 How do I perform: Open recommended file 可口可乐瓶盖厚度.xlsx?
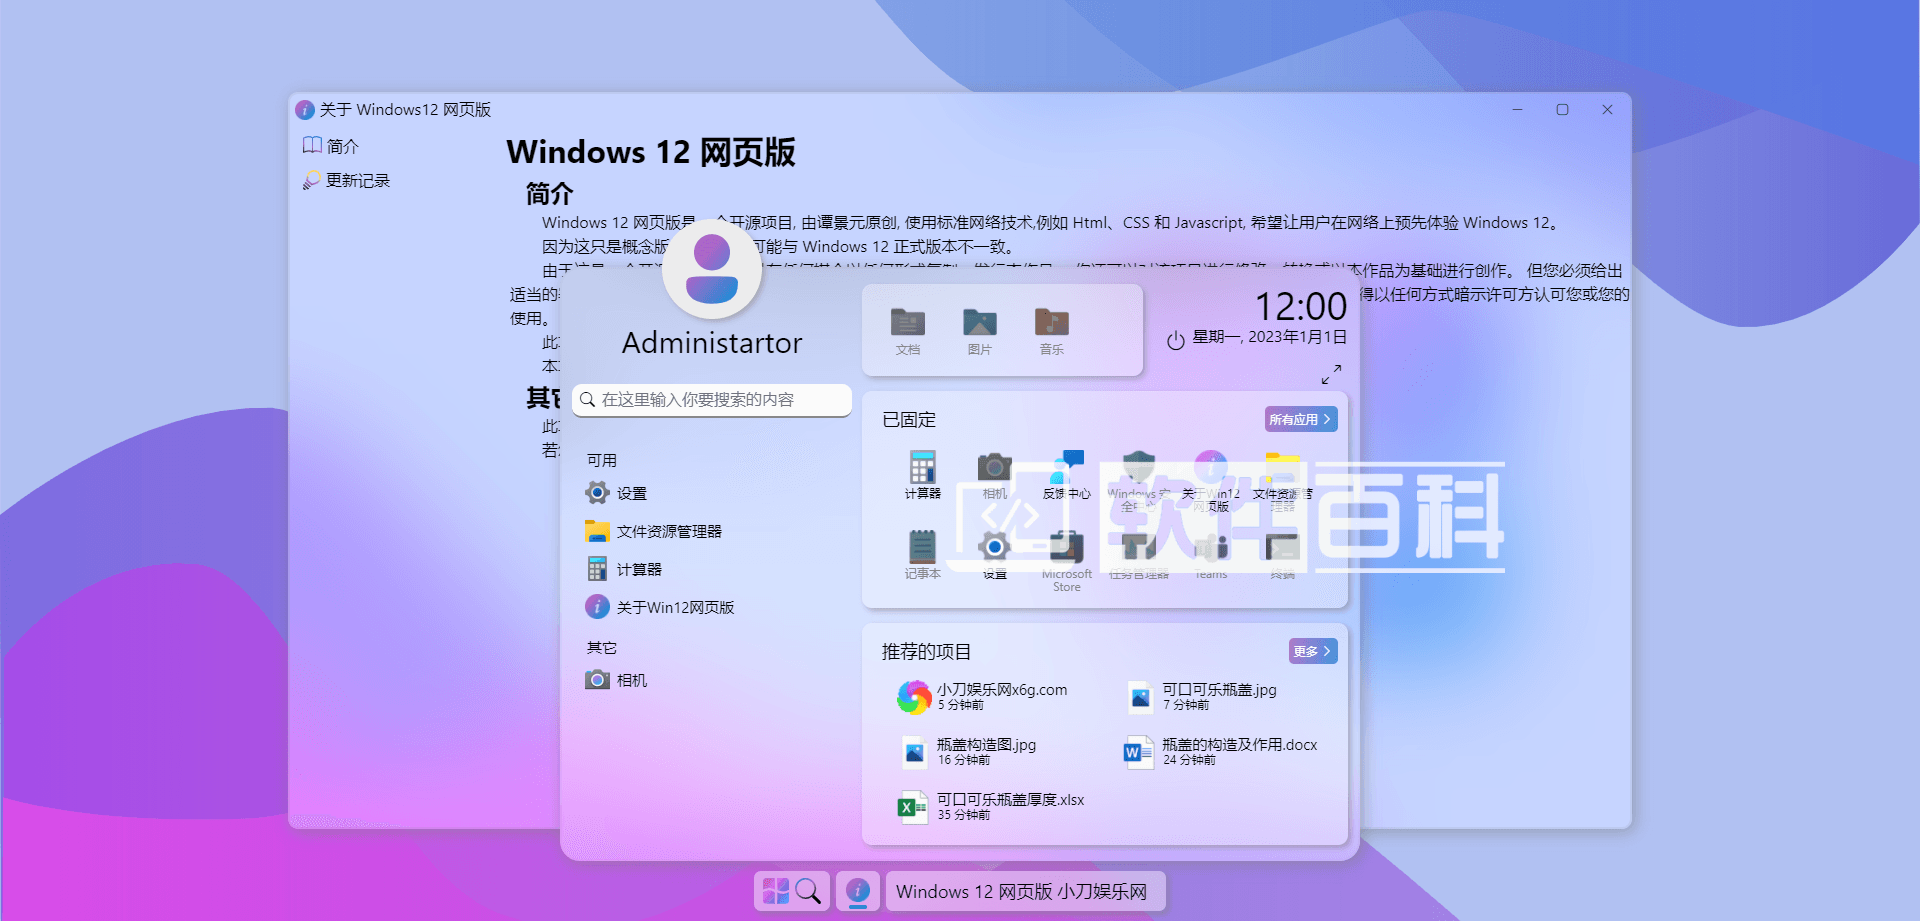tap(990, 806)
